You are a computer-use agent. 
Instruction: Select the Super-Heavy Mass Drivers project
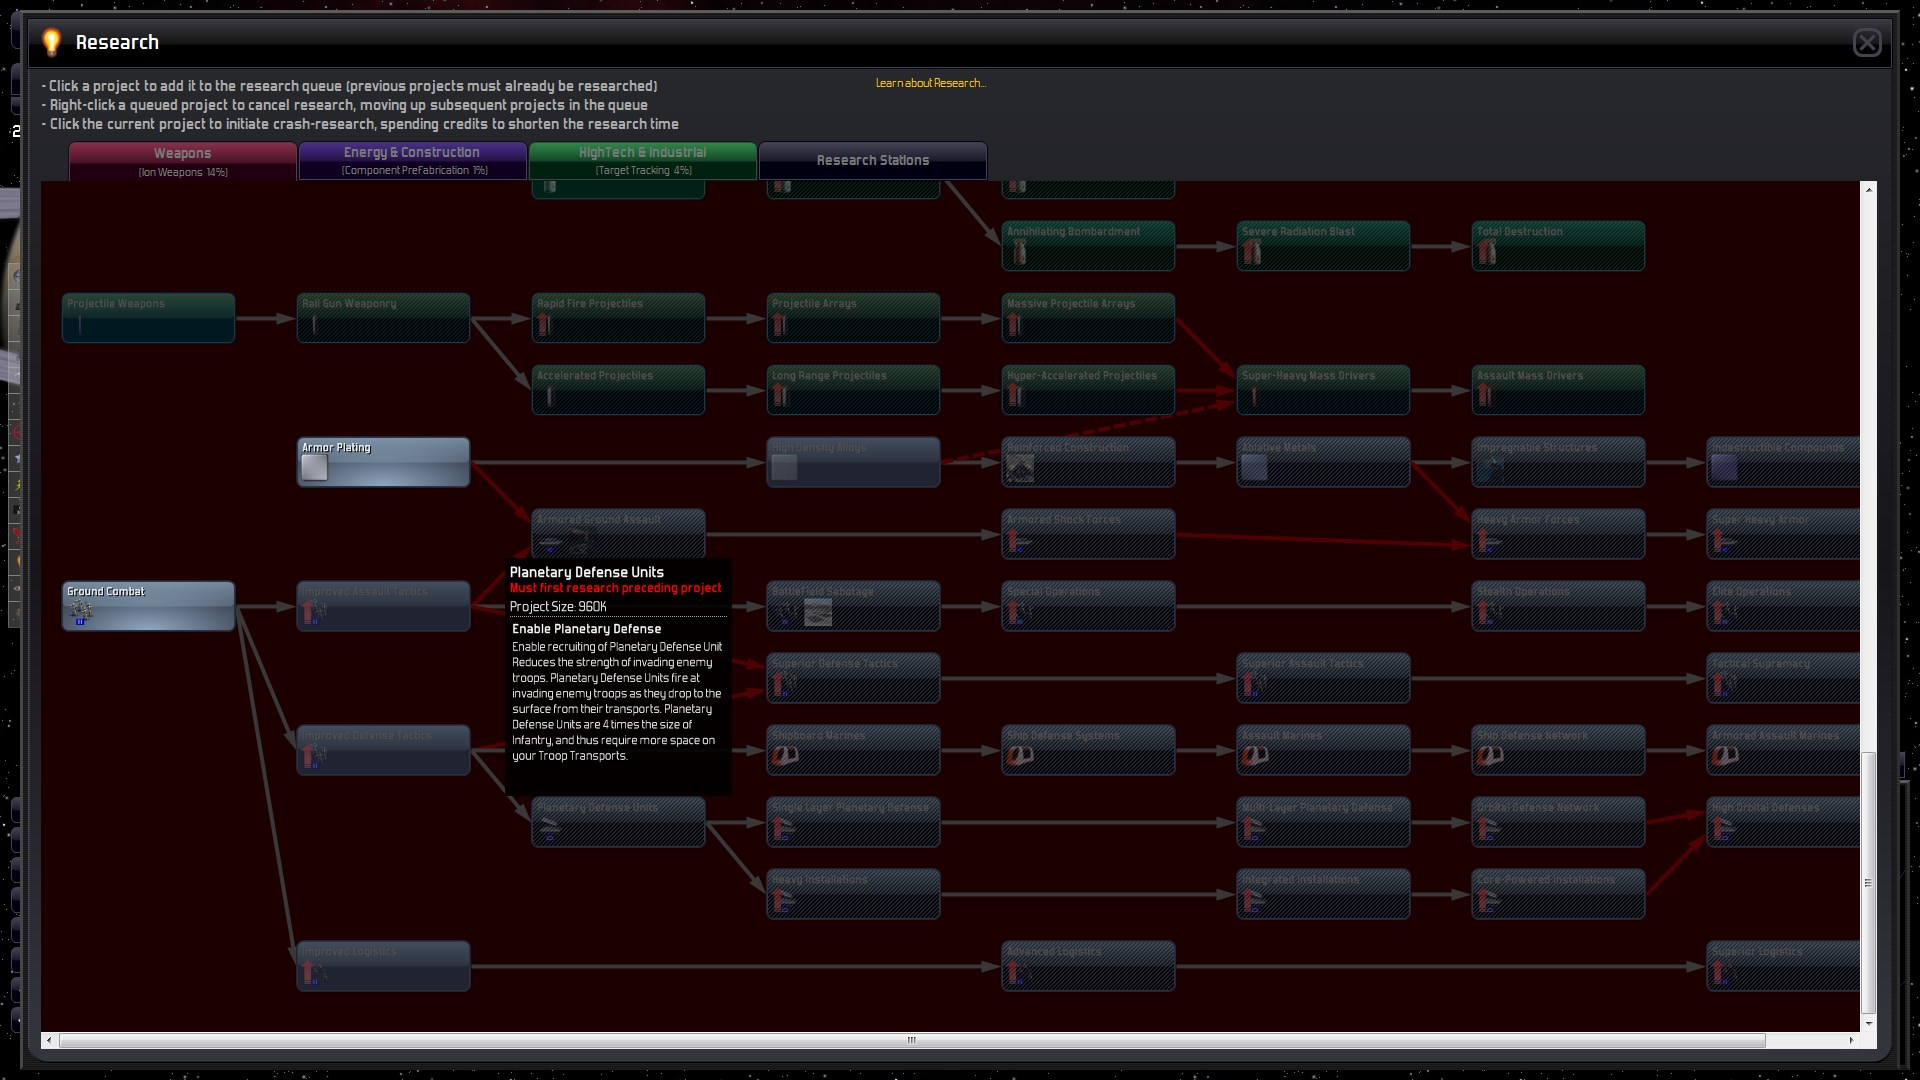click(1322, 390)
